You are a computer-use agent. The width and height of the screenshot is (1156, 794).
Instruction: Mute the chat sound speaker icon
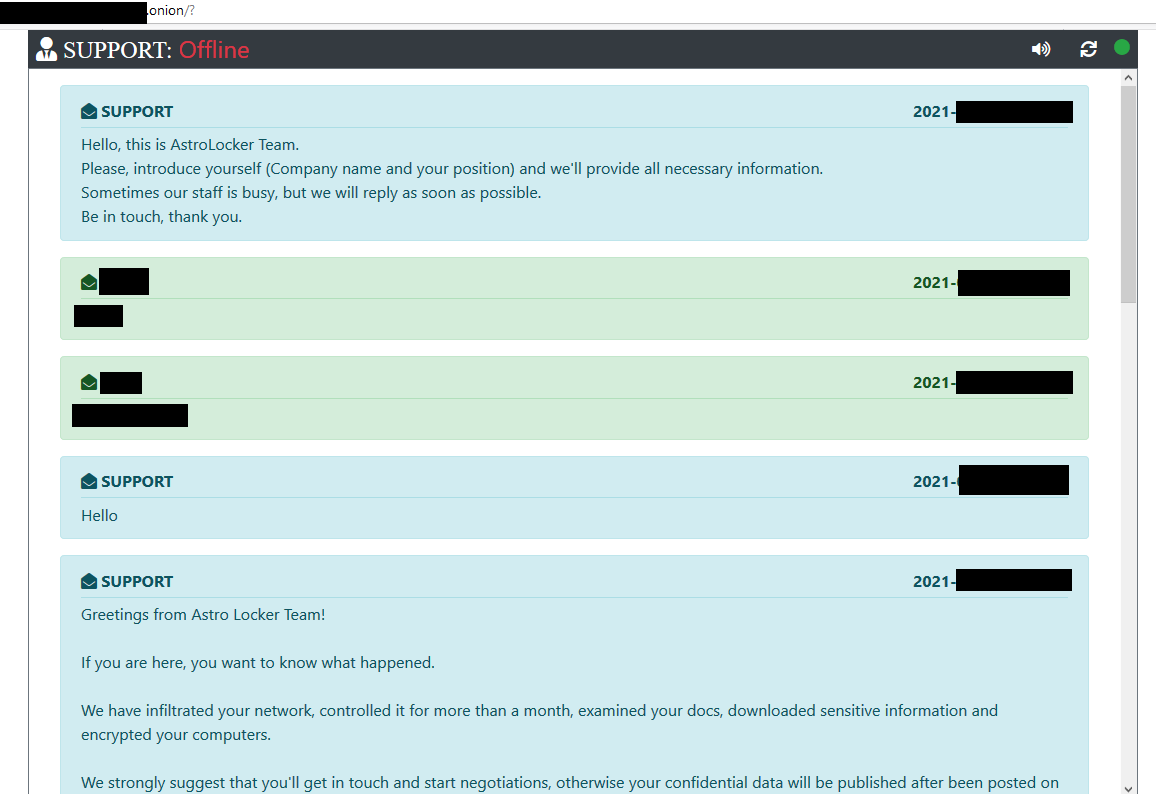coord(1040,49)
